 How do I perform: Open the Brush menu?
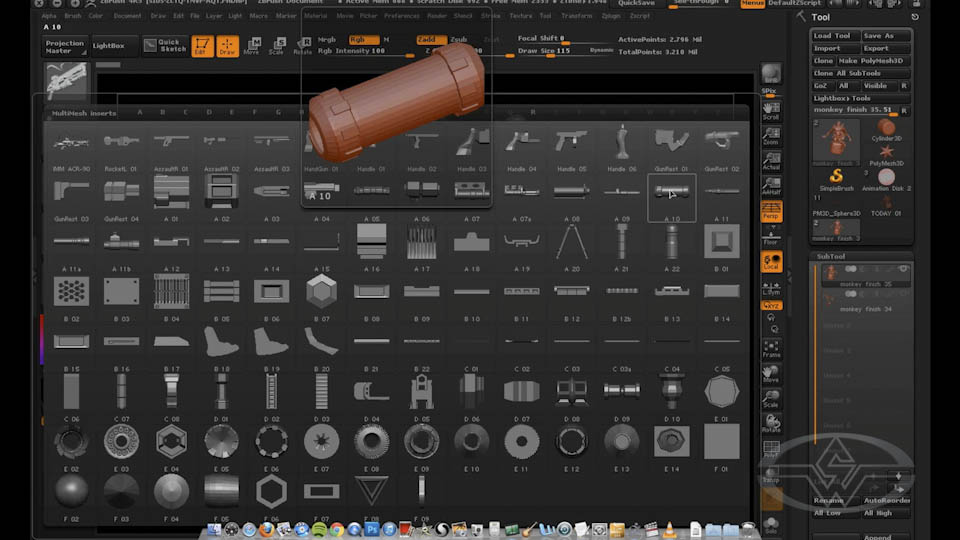[x=72, y=16]
